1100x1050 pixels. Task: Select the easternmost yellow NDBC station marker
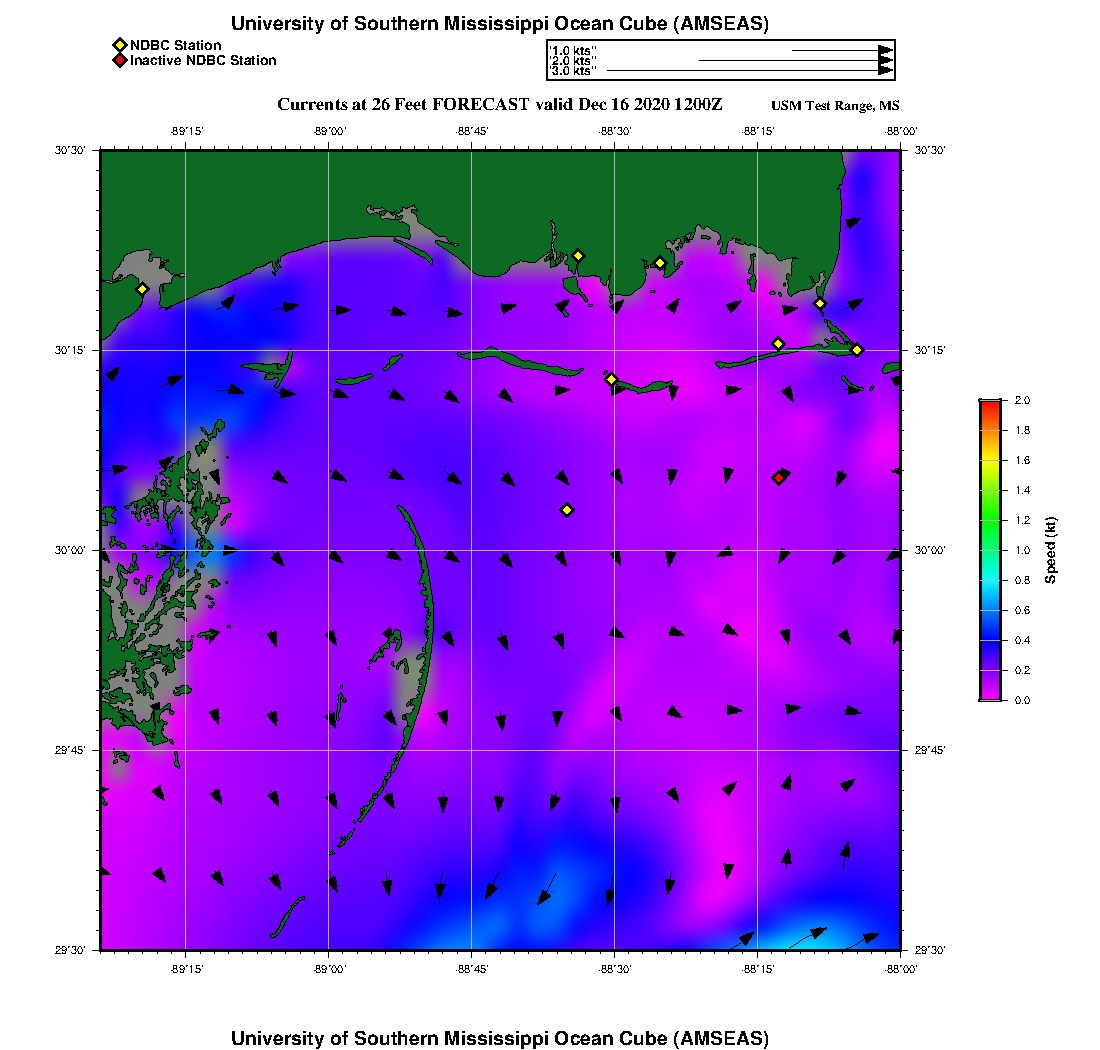click(857, 349)
